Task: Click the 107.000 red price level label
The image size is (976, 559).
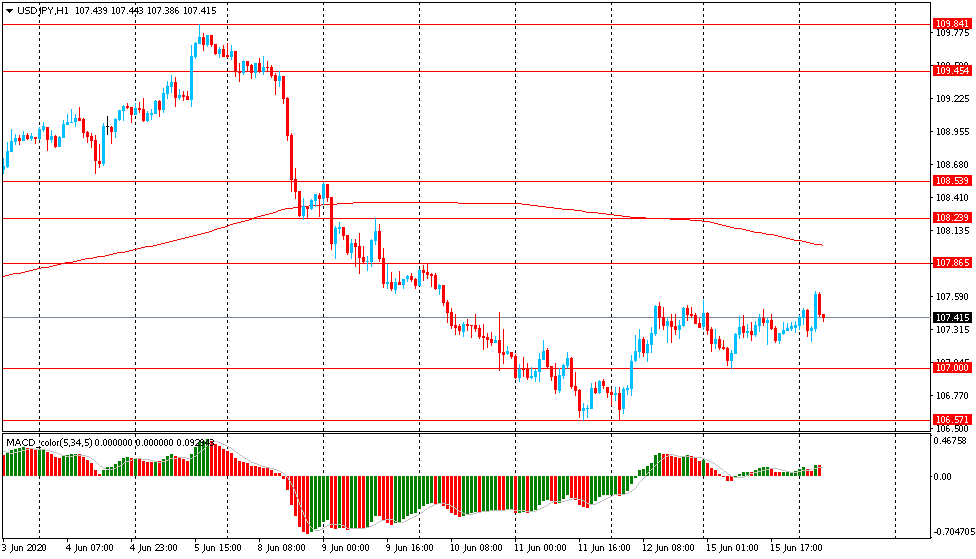Action: [x=952, y=368]
